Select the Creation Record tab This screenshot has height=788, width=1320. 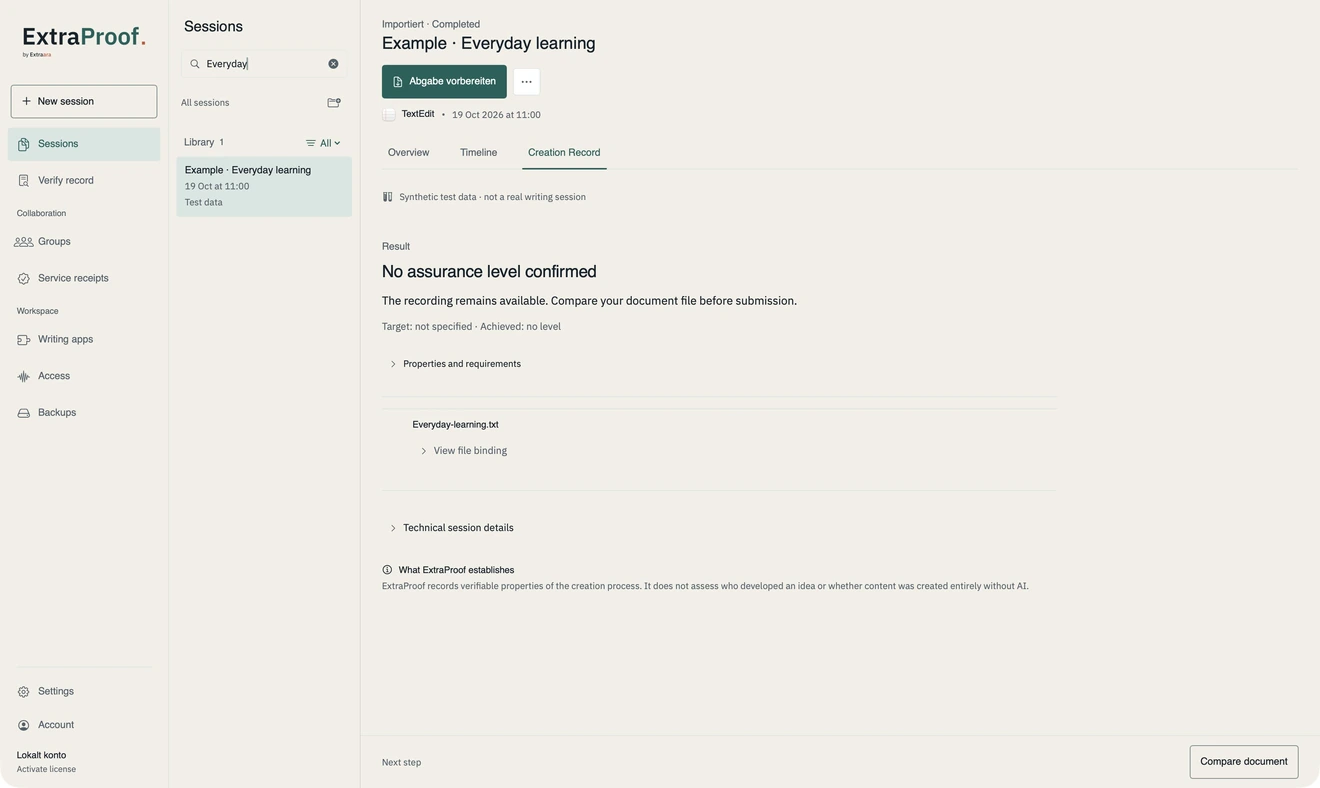point(565,153)
